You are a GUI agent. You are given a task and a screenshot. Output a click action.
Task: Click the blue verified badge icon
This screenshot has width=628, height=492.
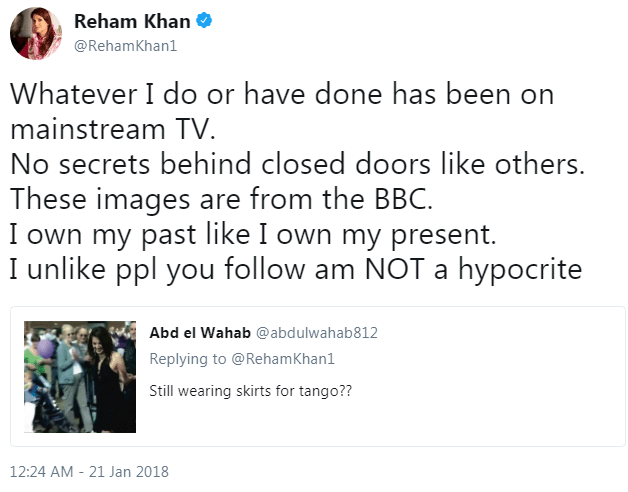point(204,21)
